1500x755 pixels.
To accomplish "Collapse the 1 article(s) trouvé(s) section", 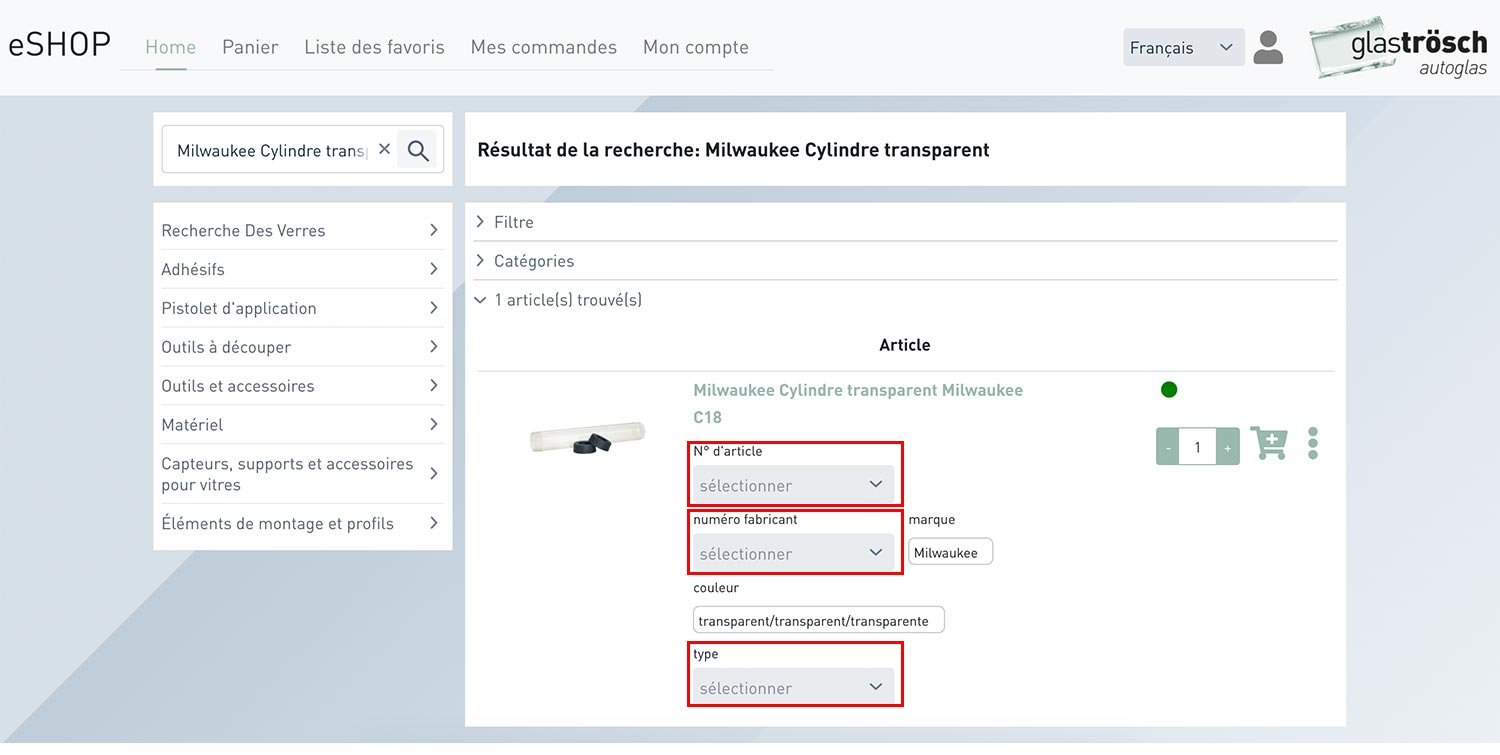I will tap(905, 300).
